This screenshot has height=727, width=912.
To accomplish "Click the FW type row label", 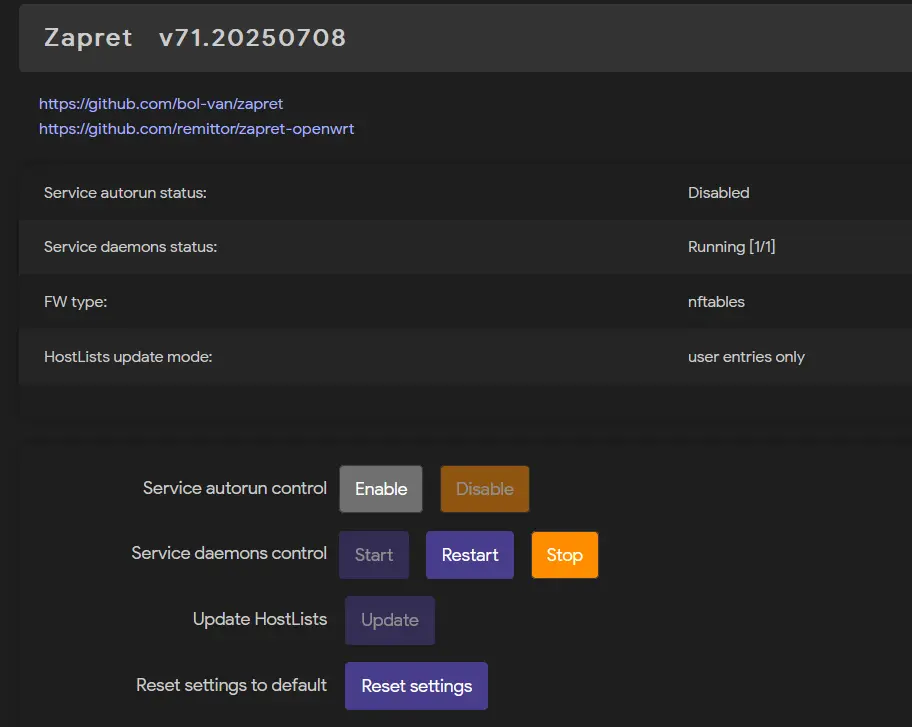I will click(x=76, y=302).
